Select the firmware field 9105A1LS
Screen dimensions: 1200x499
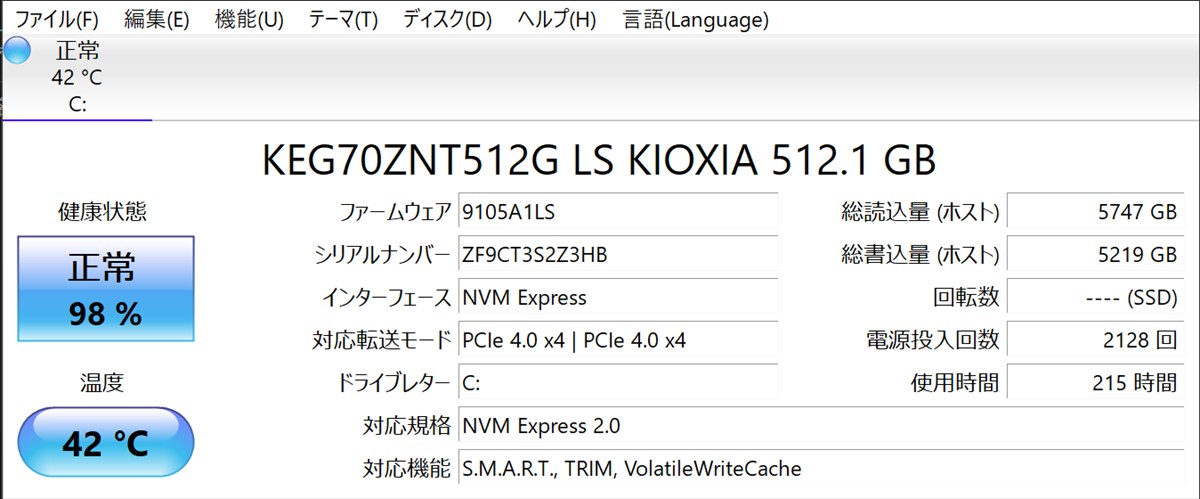tap(618, 212)
